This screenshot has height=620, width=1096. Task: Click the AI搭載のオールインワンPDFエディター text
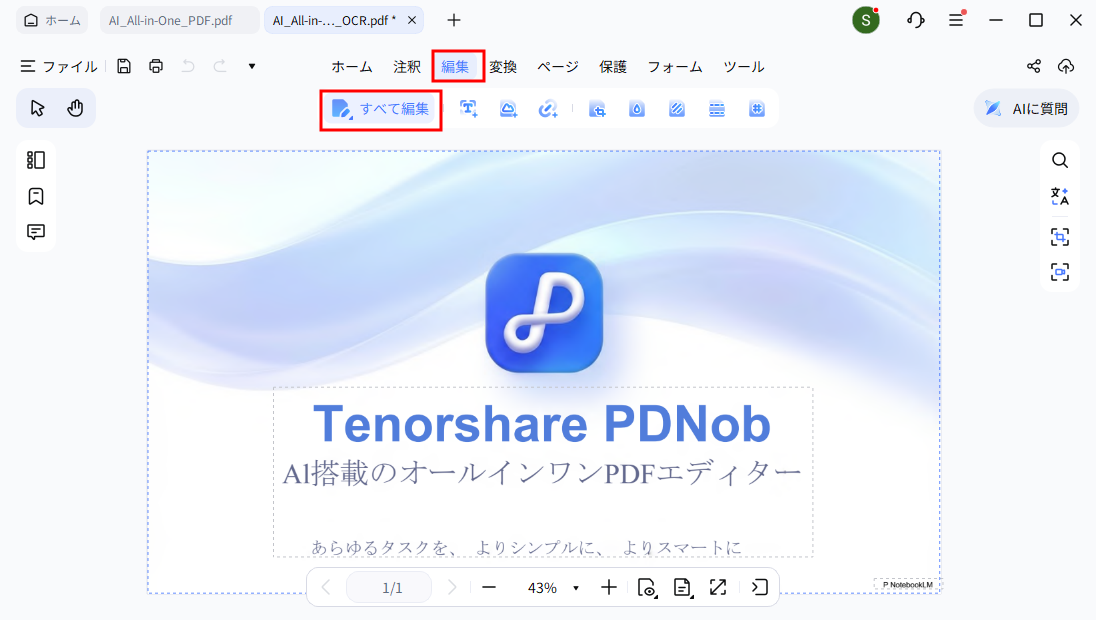point(542,473)
